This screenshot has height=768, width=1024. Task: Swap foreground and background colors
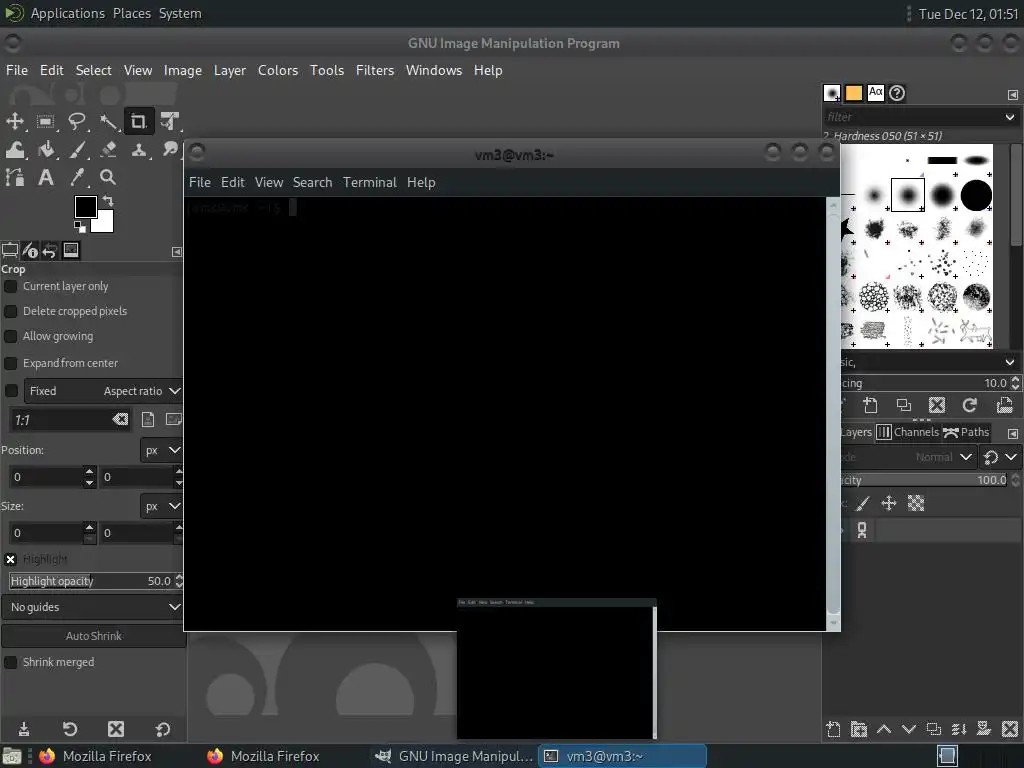108,201
